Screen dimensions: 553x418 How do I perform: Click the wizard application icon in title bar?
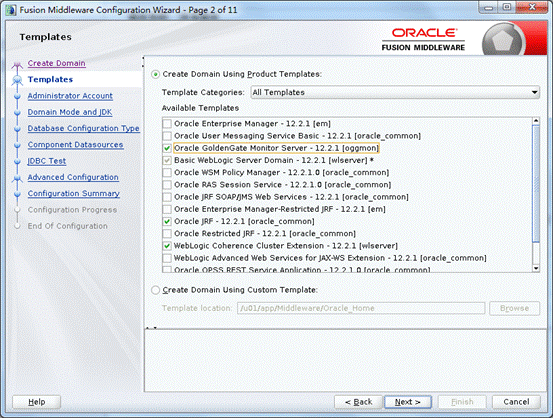click(x=11, y=10)
